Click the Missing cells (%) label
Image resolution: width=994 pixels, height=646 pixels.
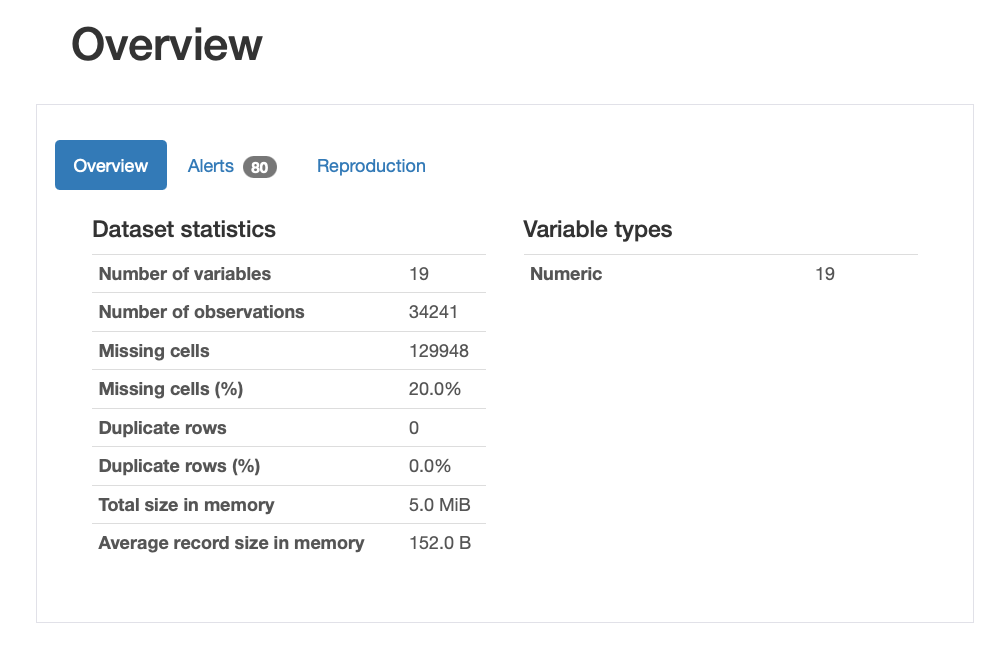[x=171, y=389]
